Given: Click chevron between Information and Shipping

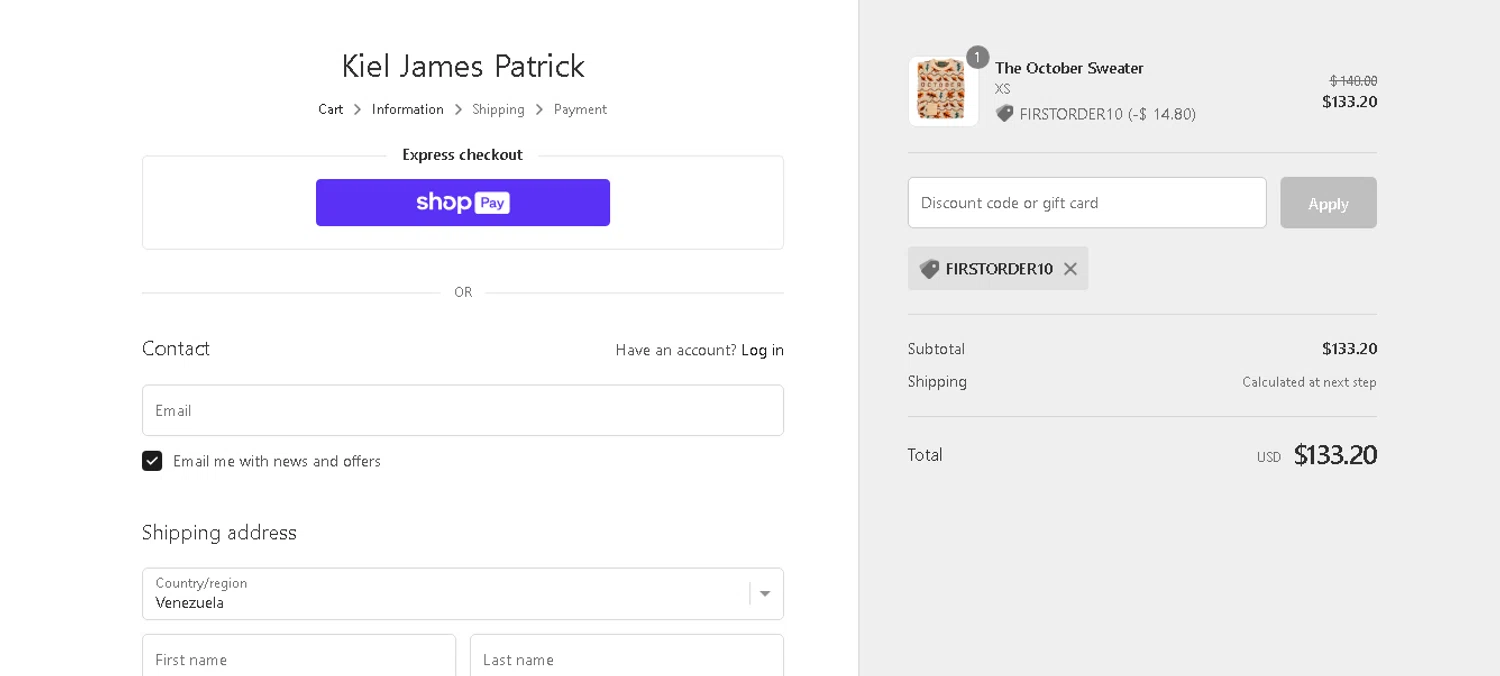Looking at the screenshot, I should (x=458, y=109).
